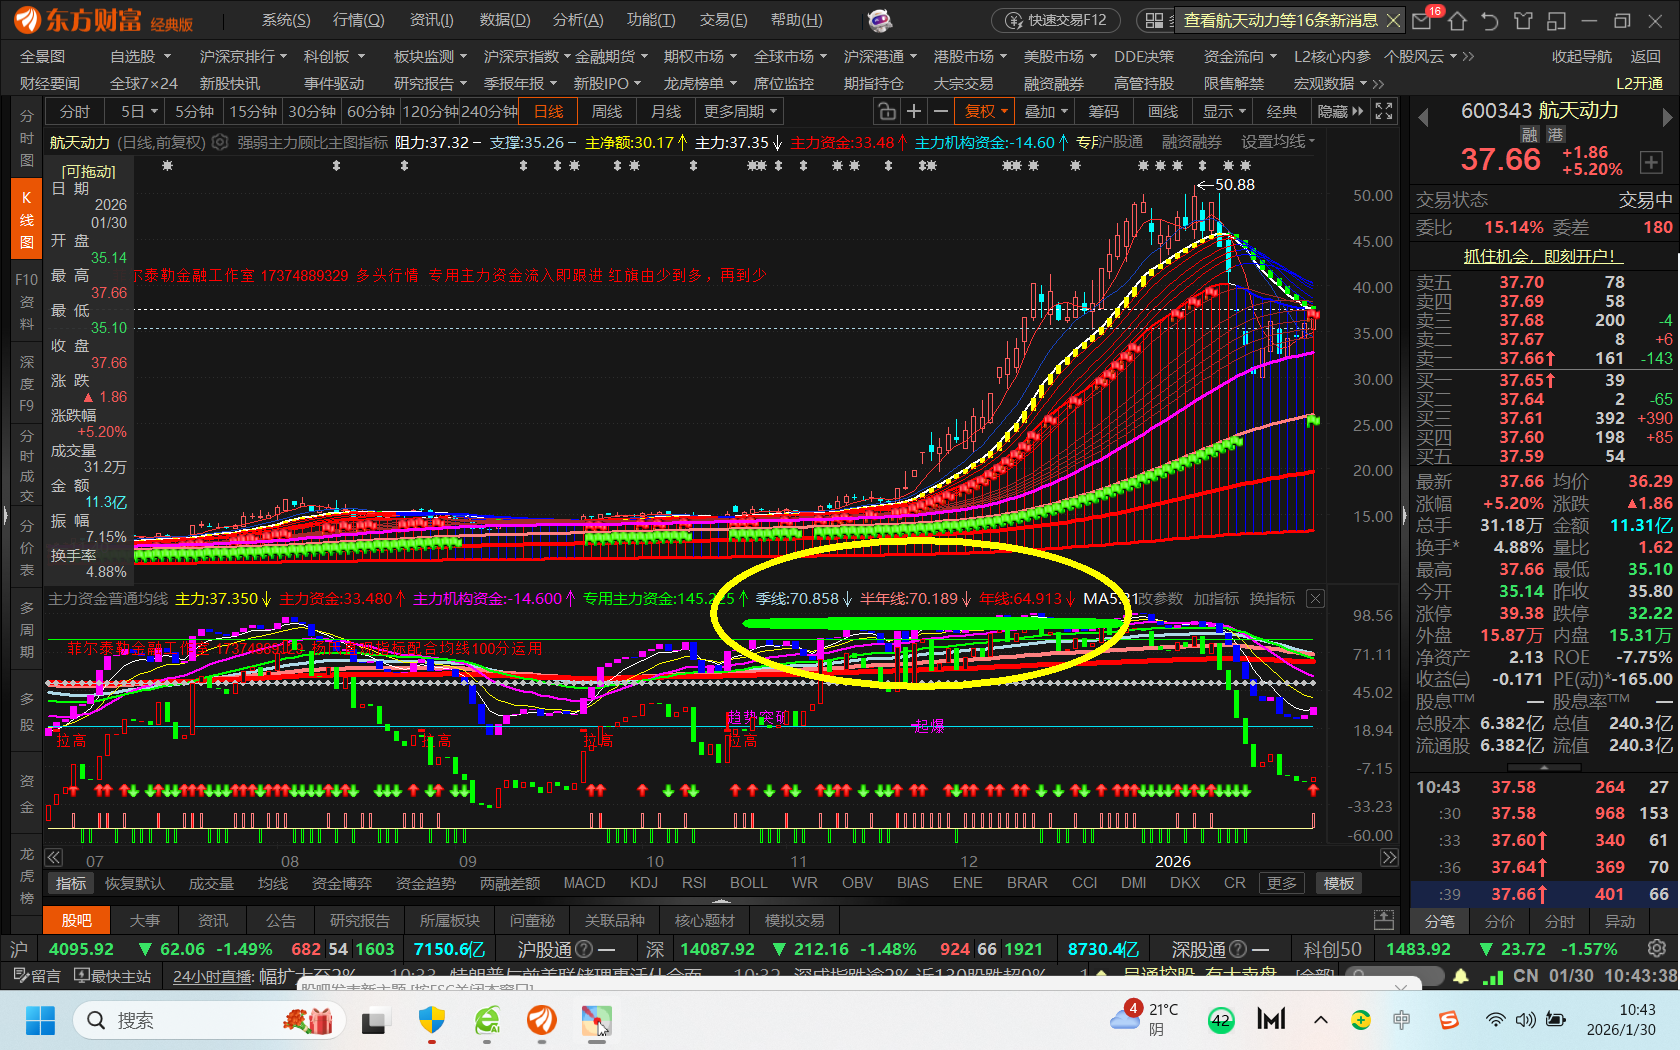Click the home icon in title bar

pos(1457,21)
